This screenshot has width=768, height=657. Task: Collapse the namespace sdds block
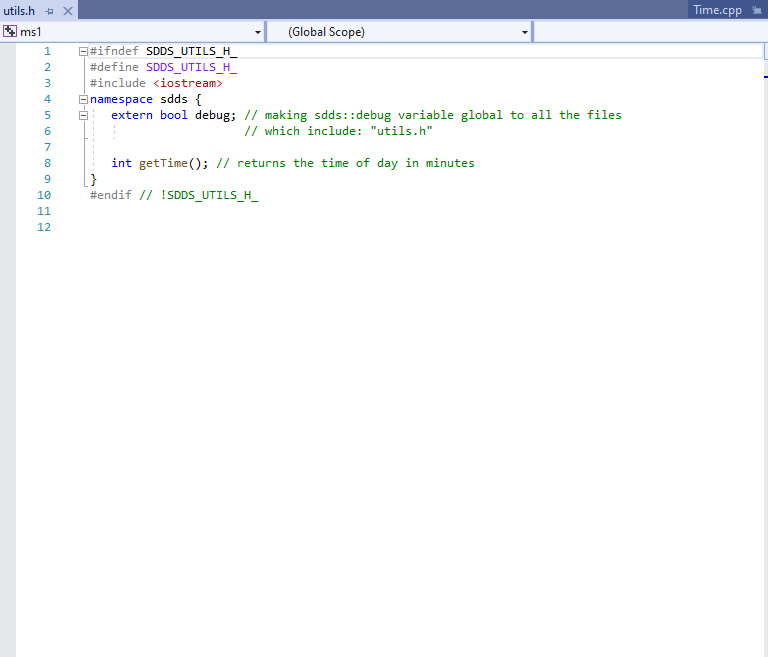point(83,99)
